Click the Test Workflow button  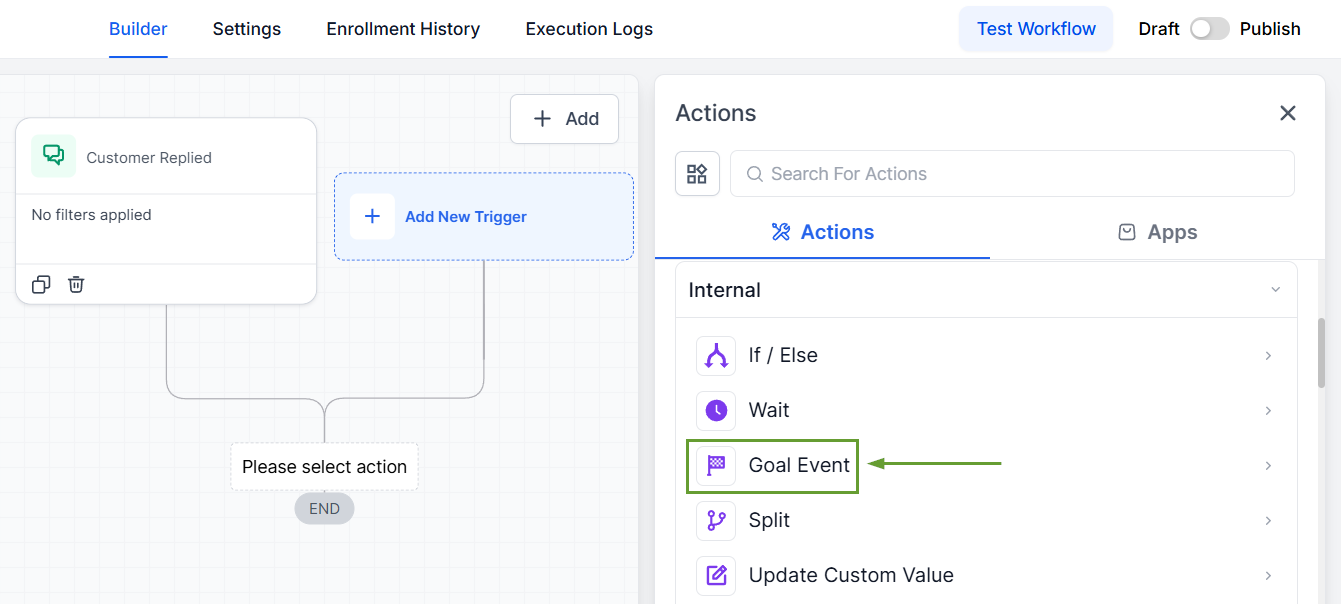pyautogui.click(x=1036, y=29)
